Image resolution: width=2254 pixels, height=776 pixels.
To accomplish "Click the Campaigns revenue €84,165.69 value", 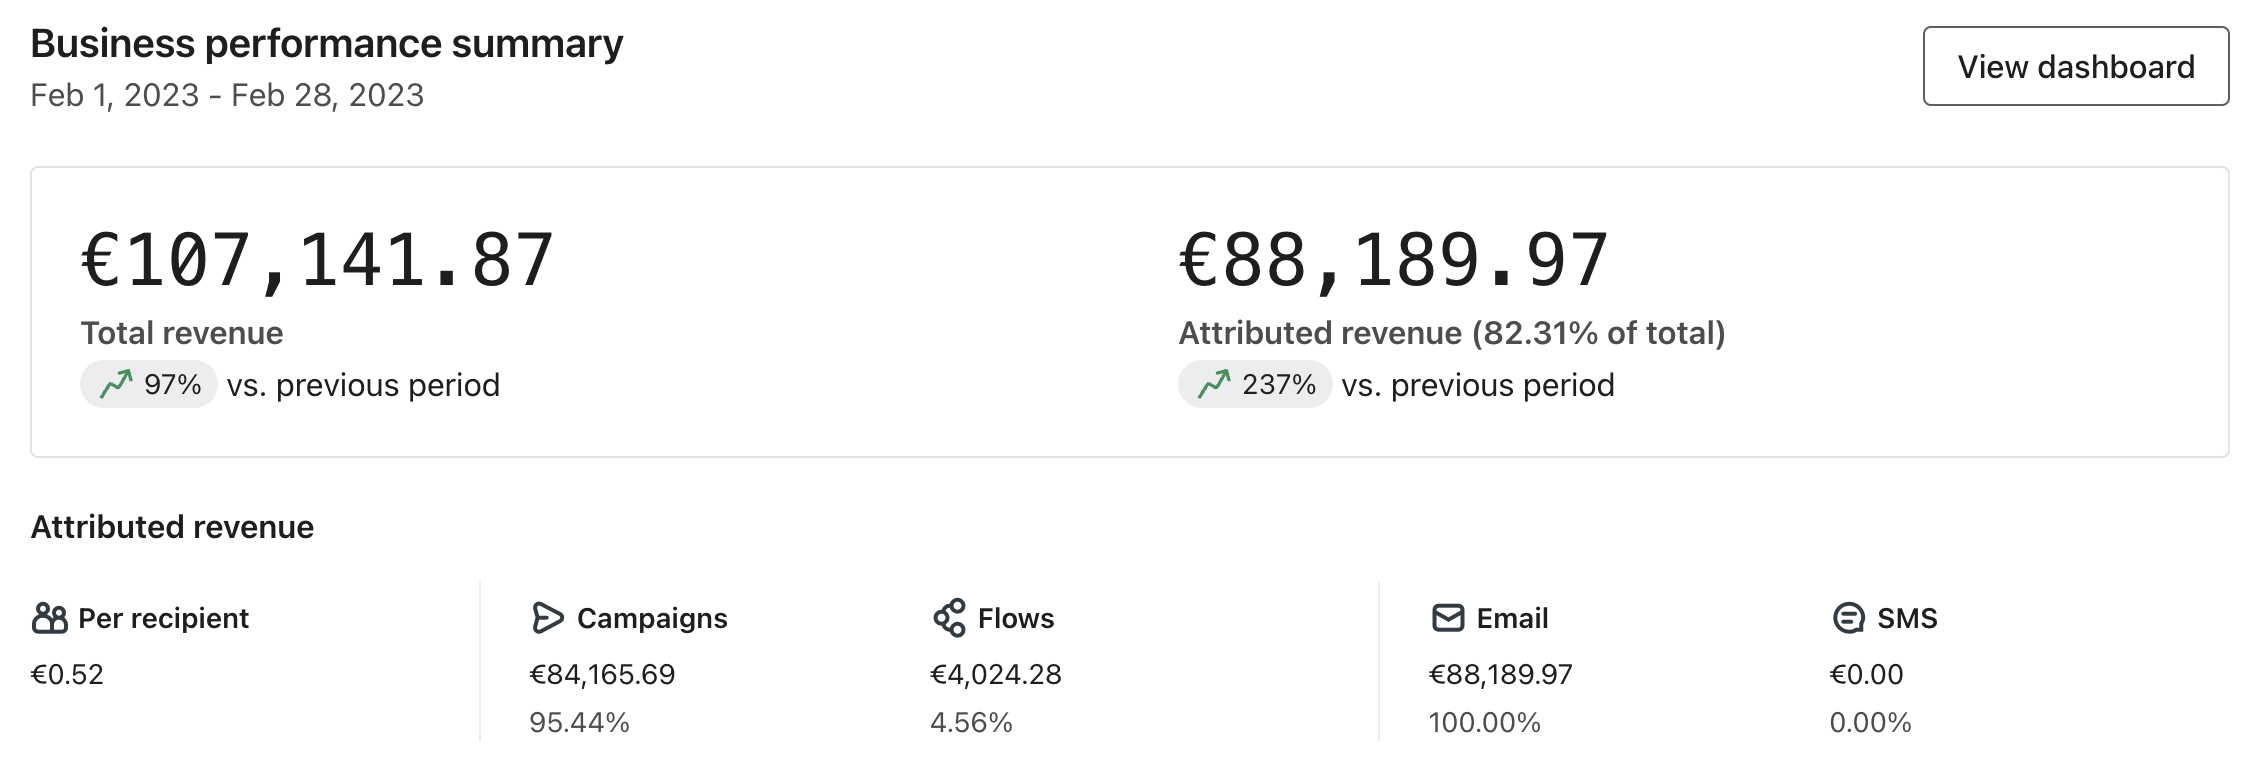I will [602, 674].
